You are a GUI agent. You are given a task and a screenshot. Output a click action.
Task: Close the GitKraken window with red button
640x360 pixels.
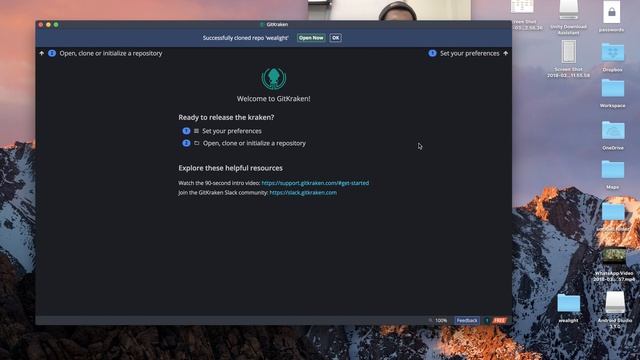pyautogui.click(x=41, y=25)
